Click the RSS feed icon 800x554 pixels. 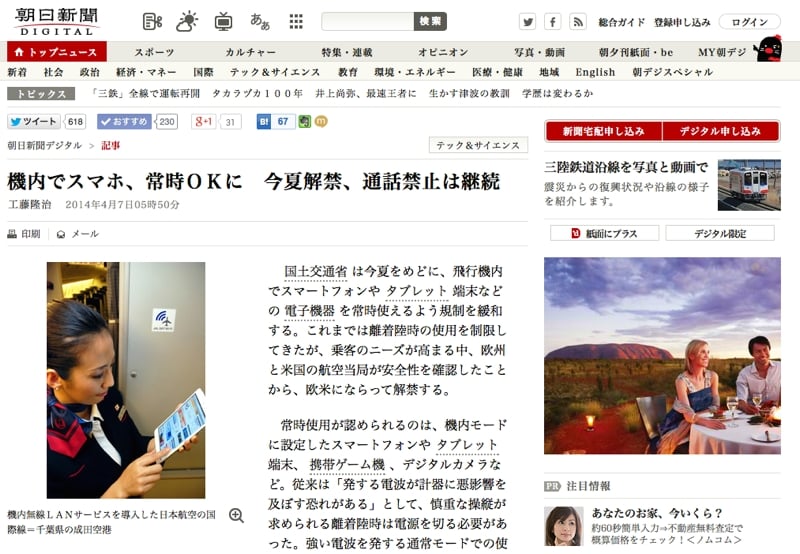pyautogui.click(x=578, y=22)
